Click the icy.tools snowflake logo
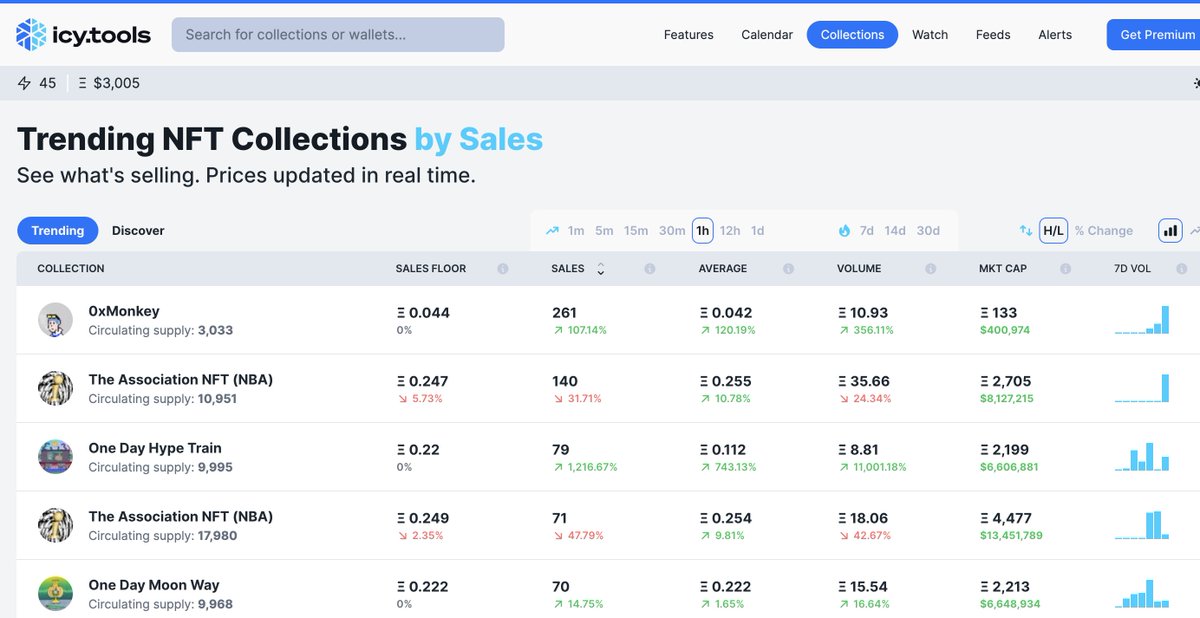 [31, 35]
